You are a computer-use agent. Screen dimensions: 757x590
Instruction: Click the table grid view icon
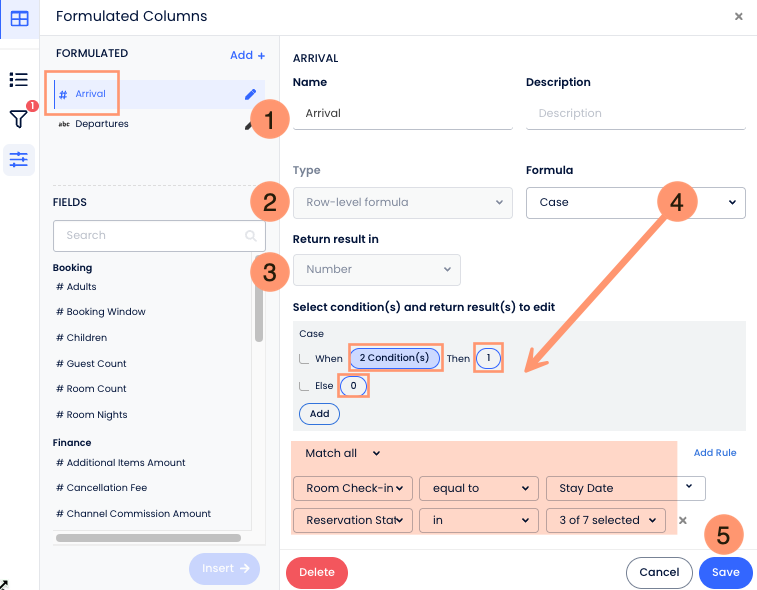[19, 18]
